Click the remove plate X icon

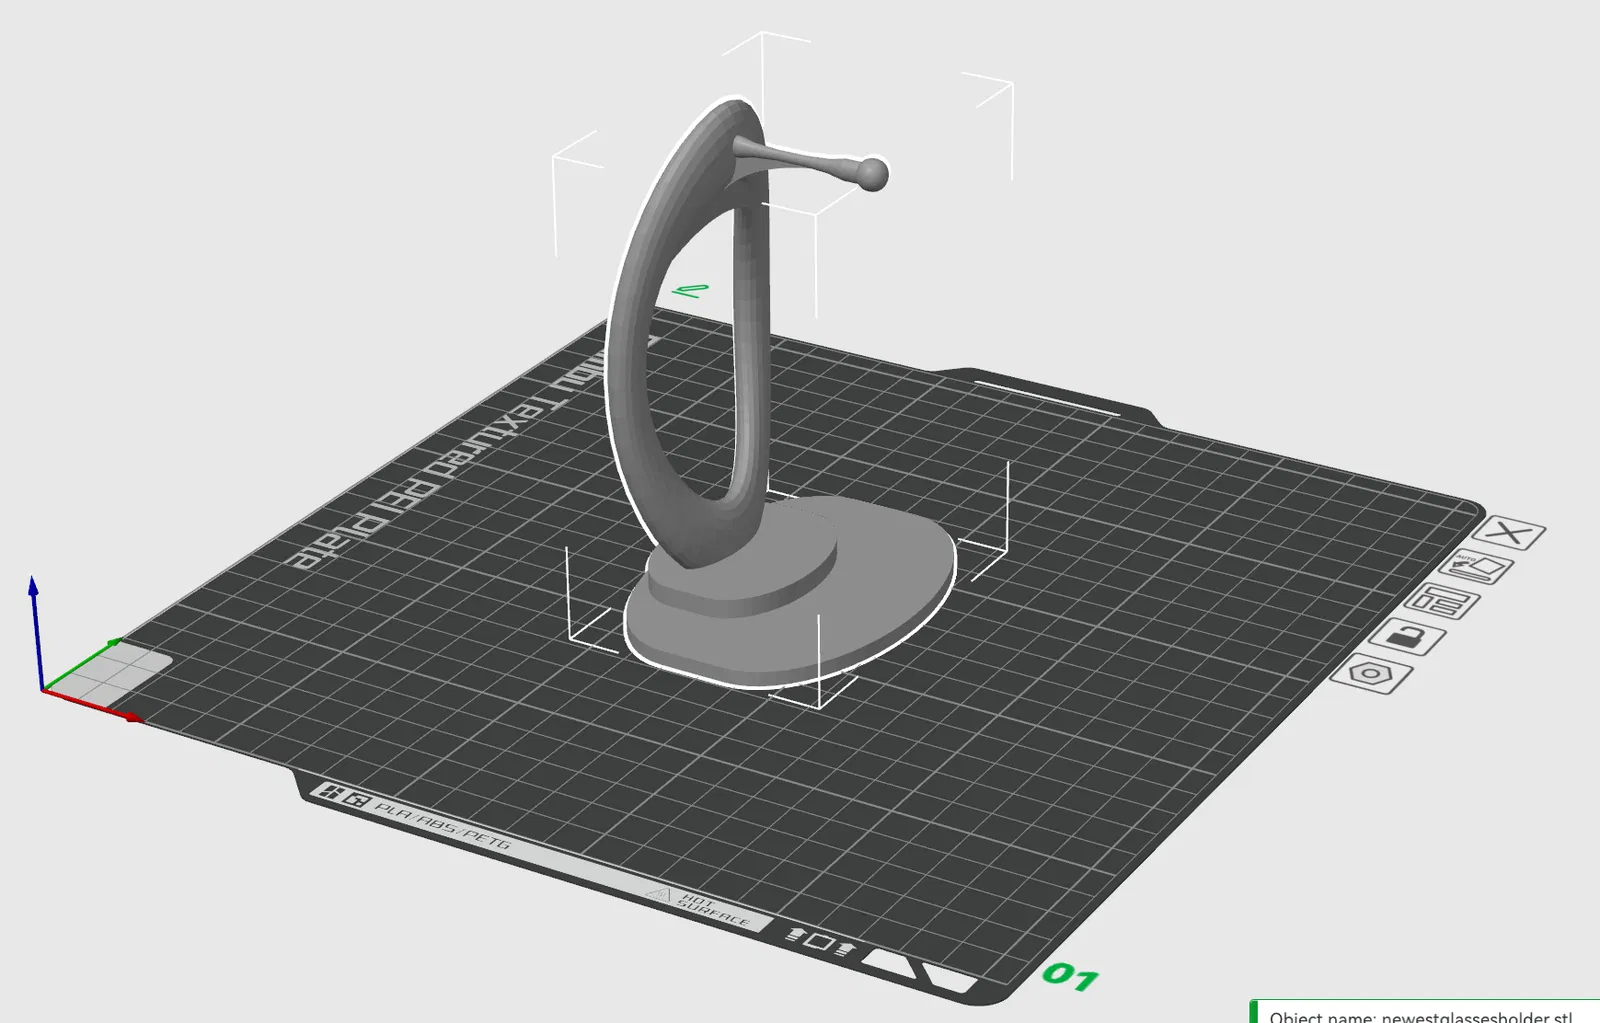click(1509, 533)
